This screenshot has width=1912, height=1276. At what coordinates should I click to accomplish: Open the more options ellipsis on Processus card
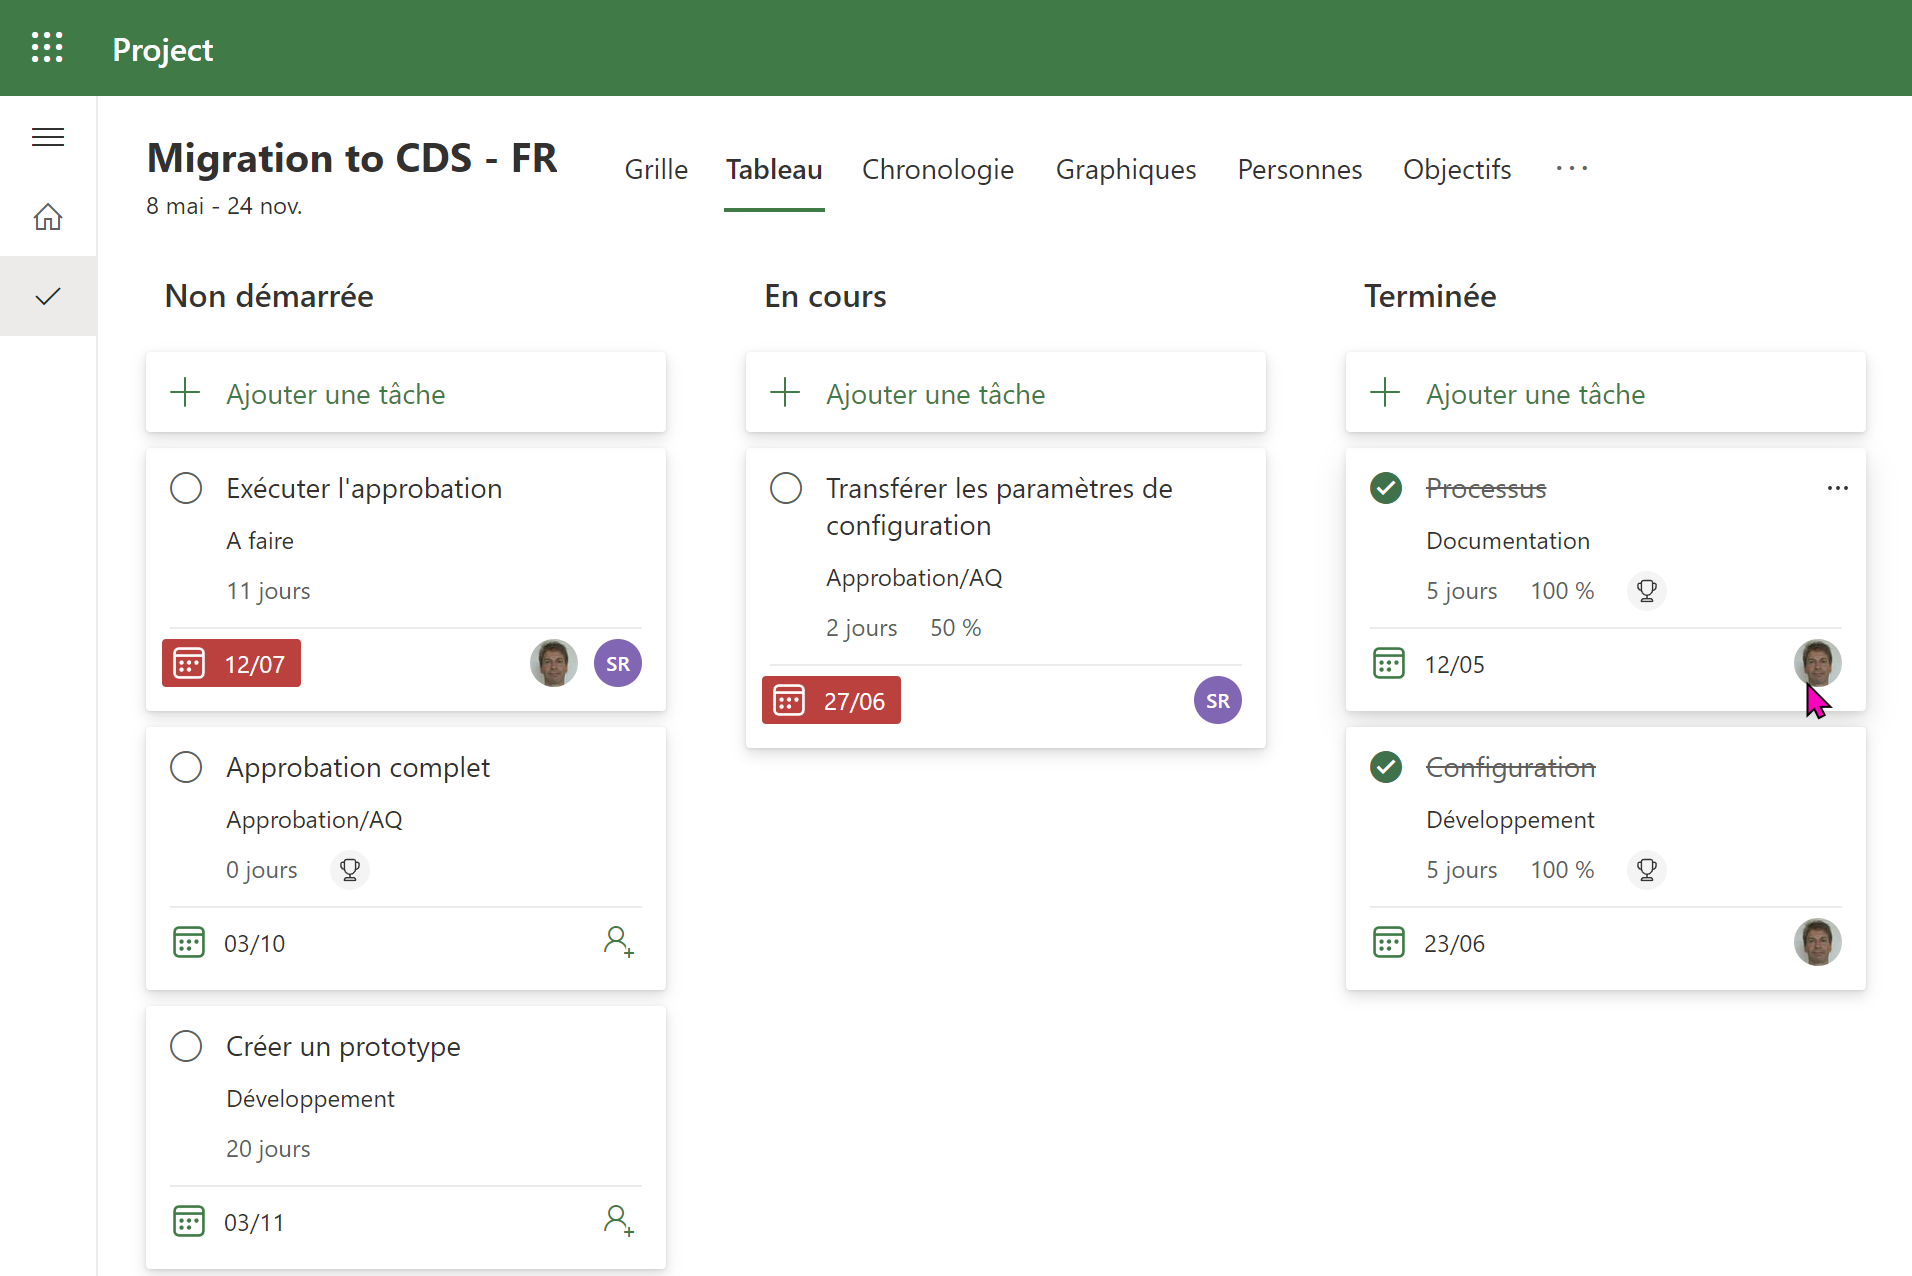tap(1838, 488)
